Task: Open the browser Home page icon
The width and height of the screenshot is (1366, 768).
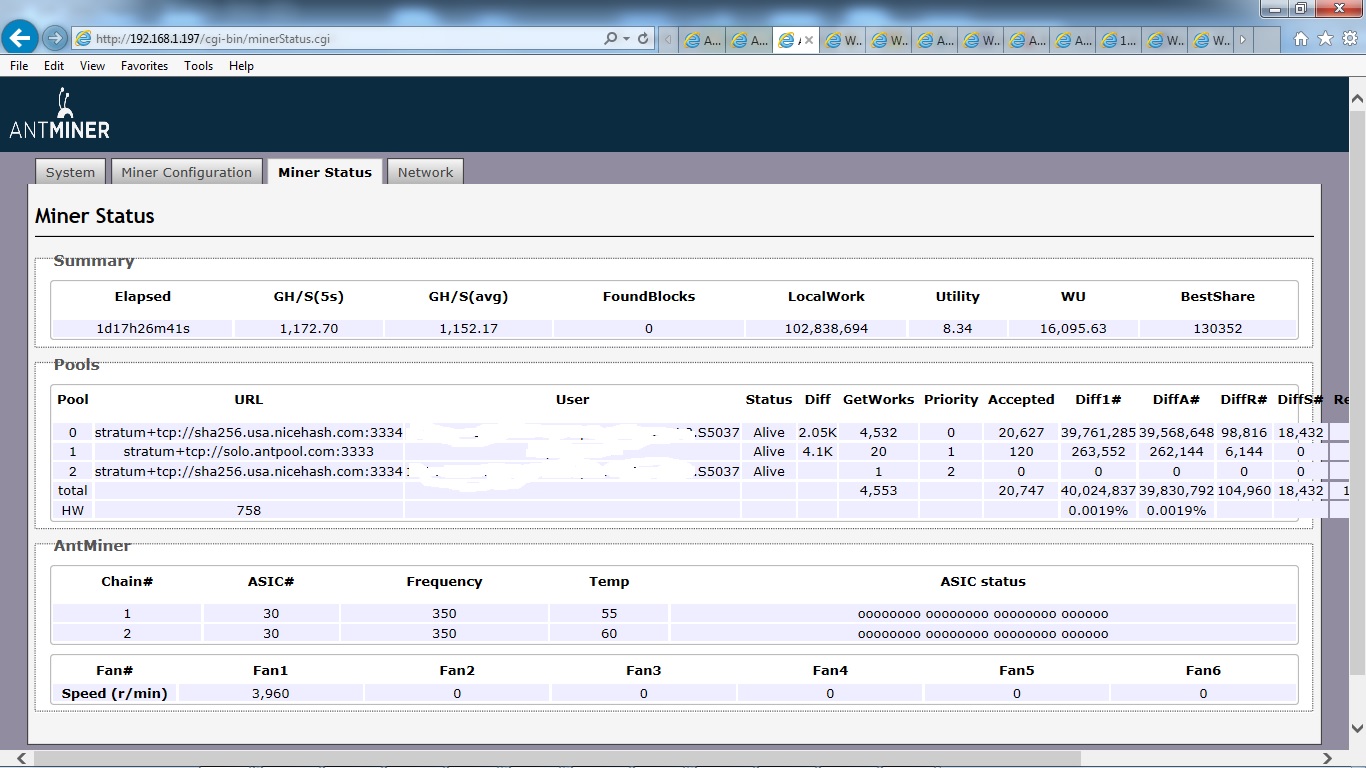Action: 1301,39
